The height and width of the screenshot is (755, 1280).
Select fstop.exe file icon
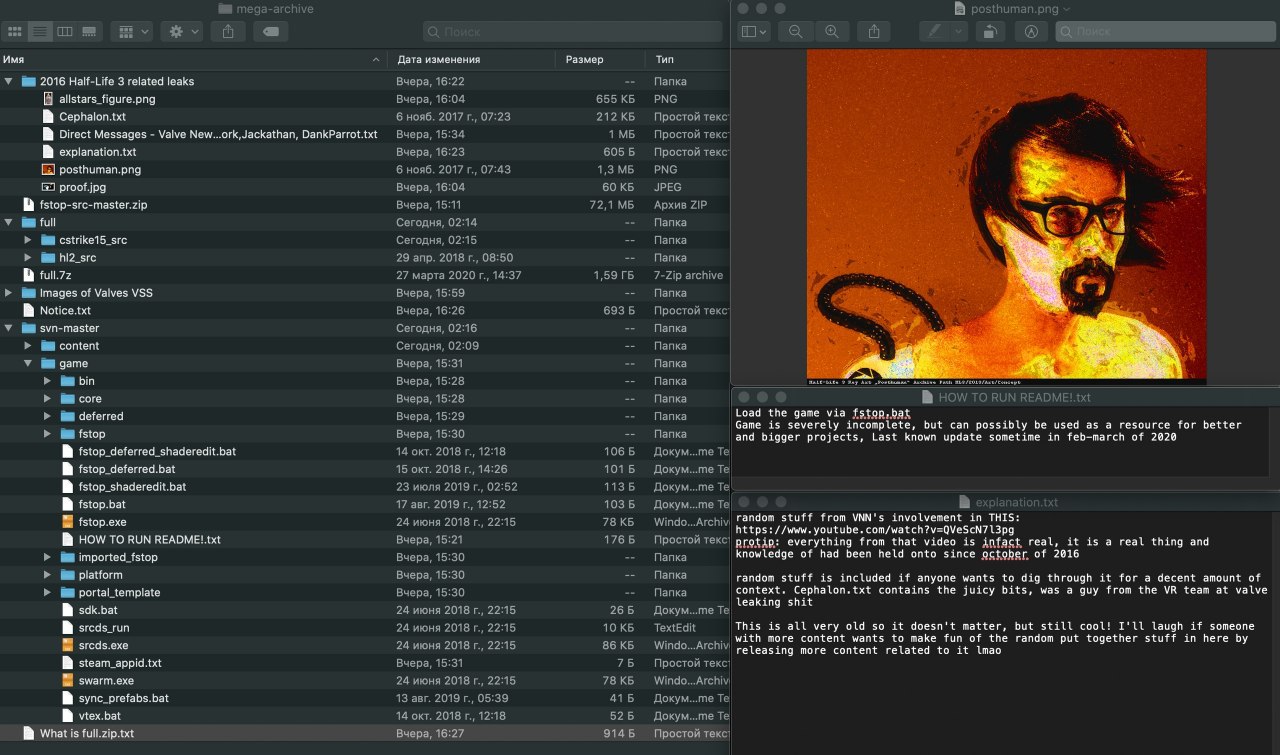67,522
